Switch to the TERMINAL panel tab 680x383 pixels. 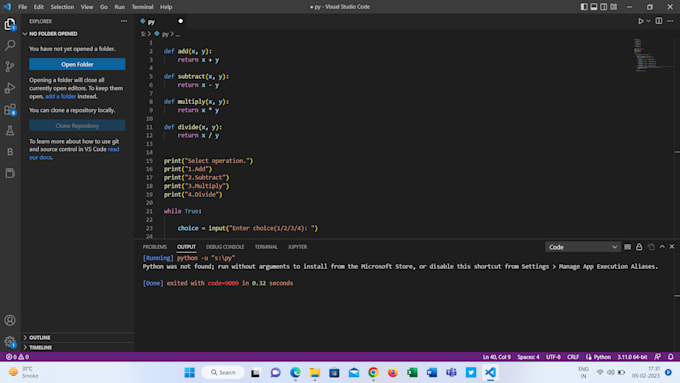[266, 247]
